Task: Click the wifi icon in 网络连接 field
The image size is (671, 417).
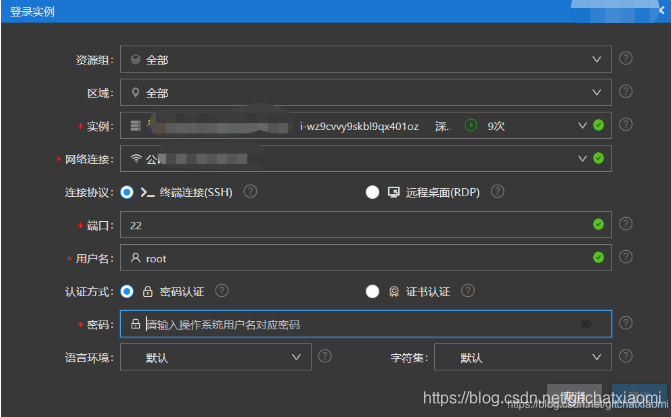Action: (136, 158)
